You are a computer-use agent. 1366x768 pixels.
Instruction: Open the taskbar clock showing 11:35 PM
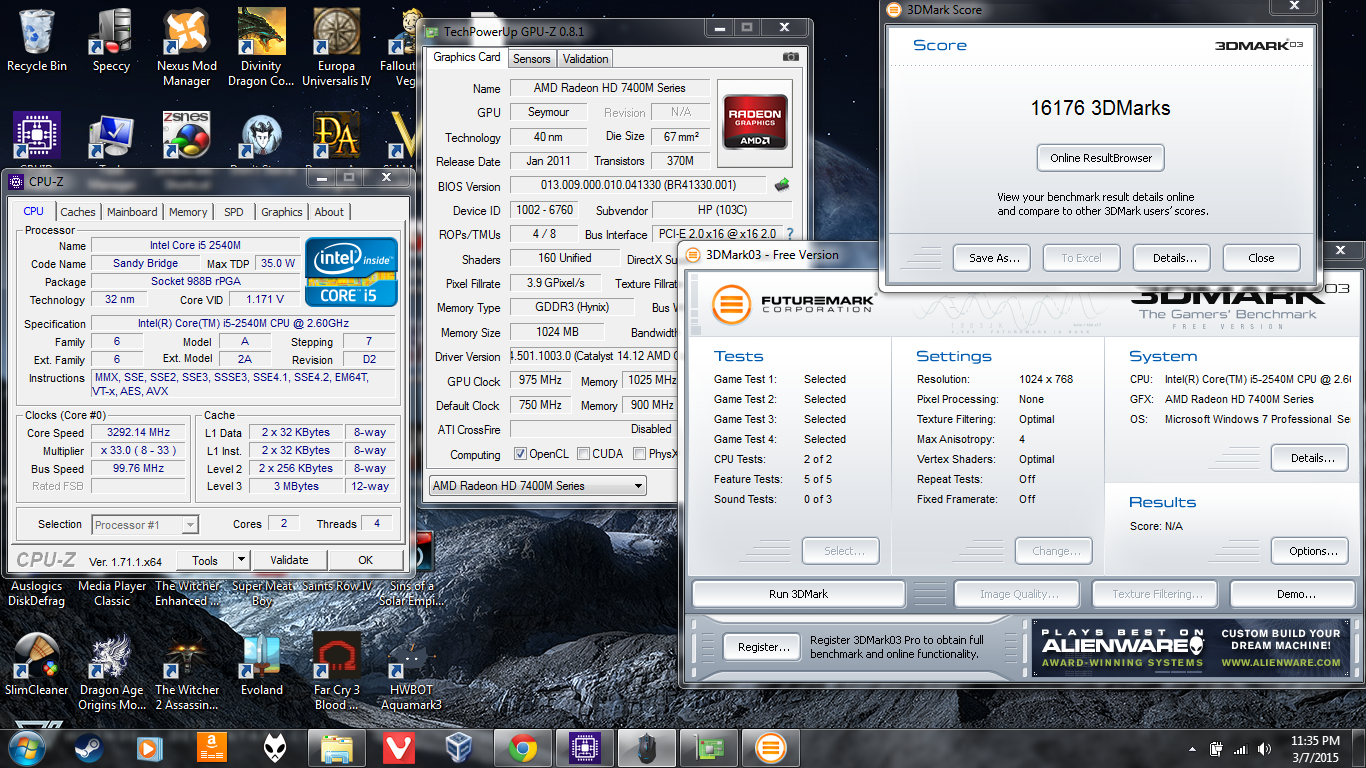click(x=1315, y=748)
